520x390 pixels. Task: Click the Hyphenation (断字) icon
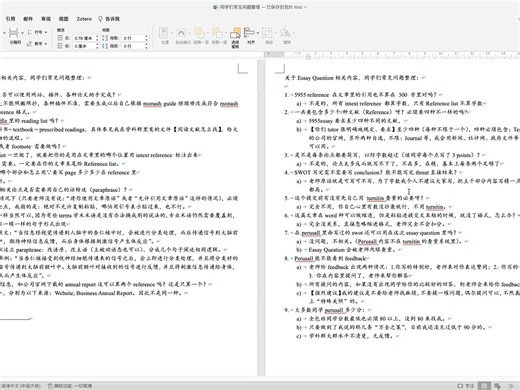pos(30,43)
